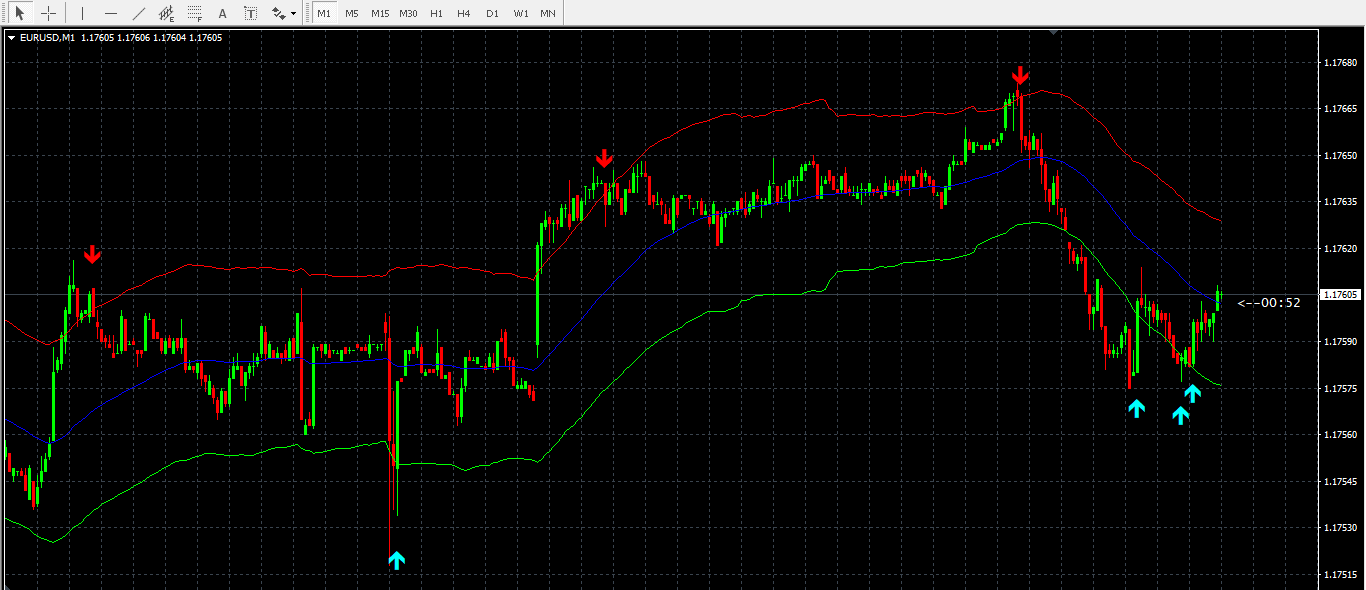Viewport: 1366px width, 590px height.
Task: Change timeframe to H4
Action: (464, 14)
